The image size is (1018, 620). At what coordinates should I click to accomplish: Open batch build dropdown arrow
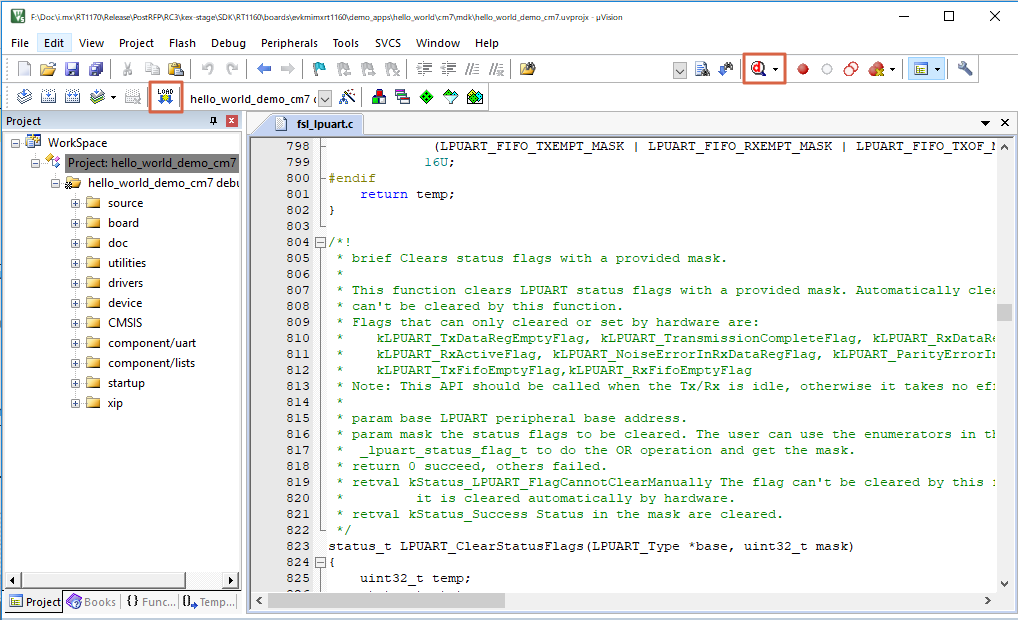click(x=113, y=98)
